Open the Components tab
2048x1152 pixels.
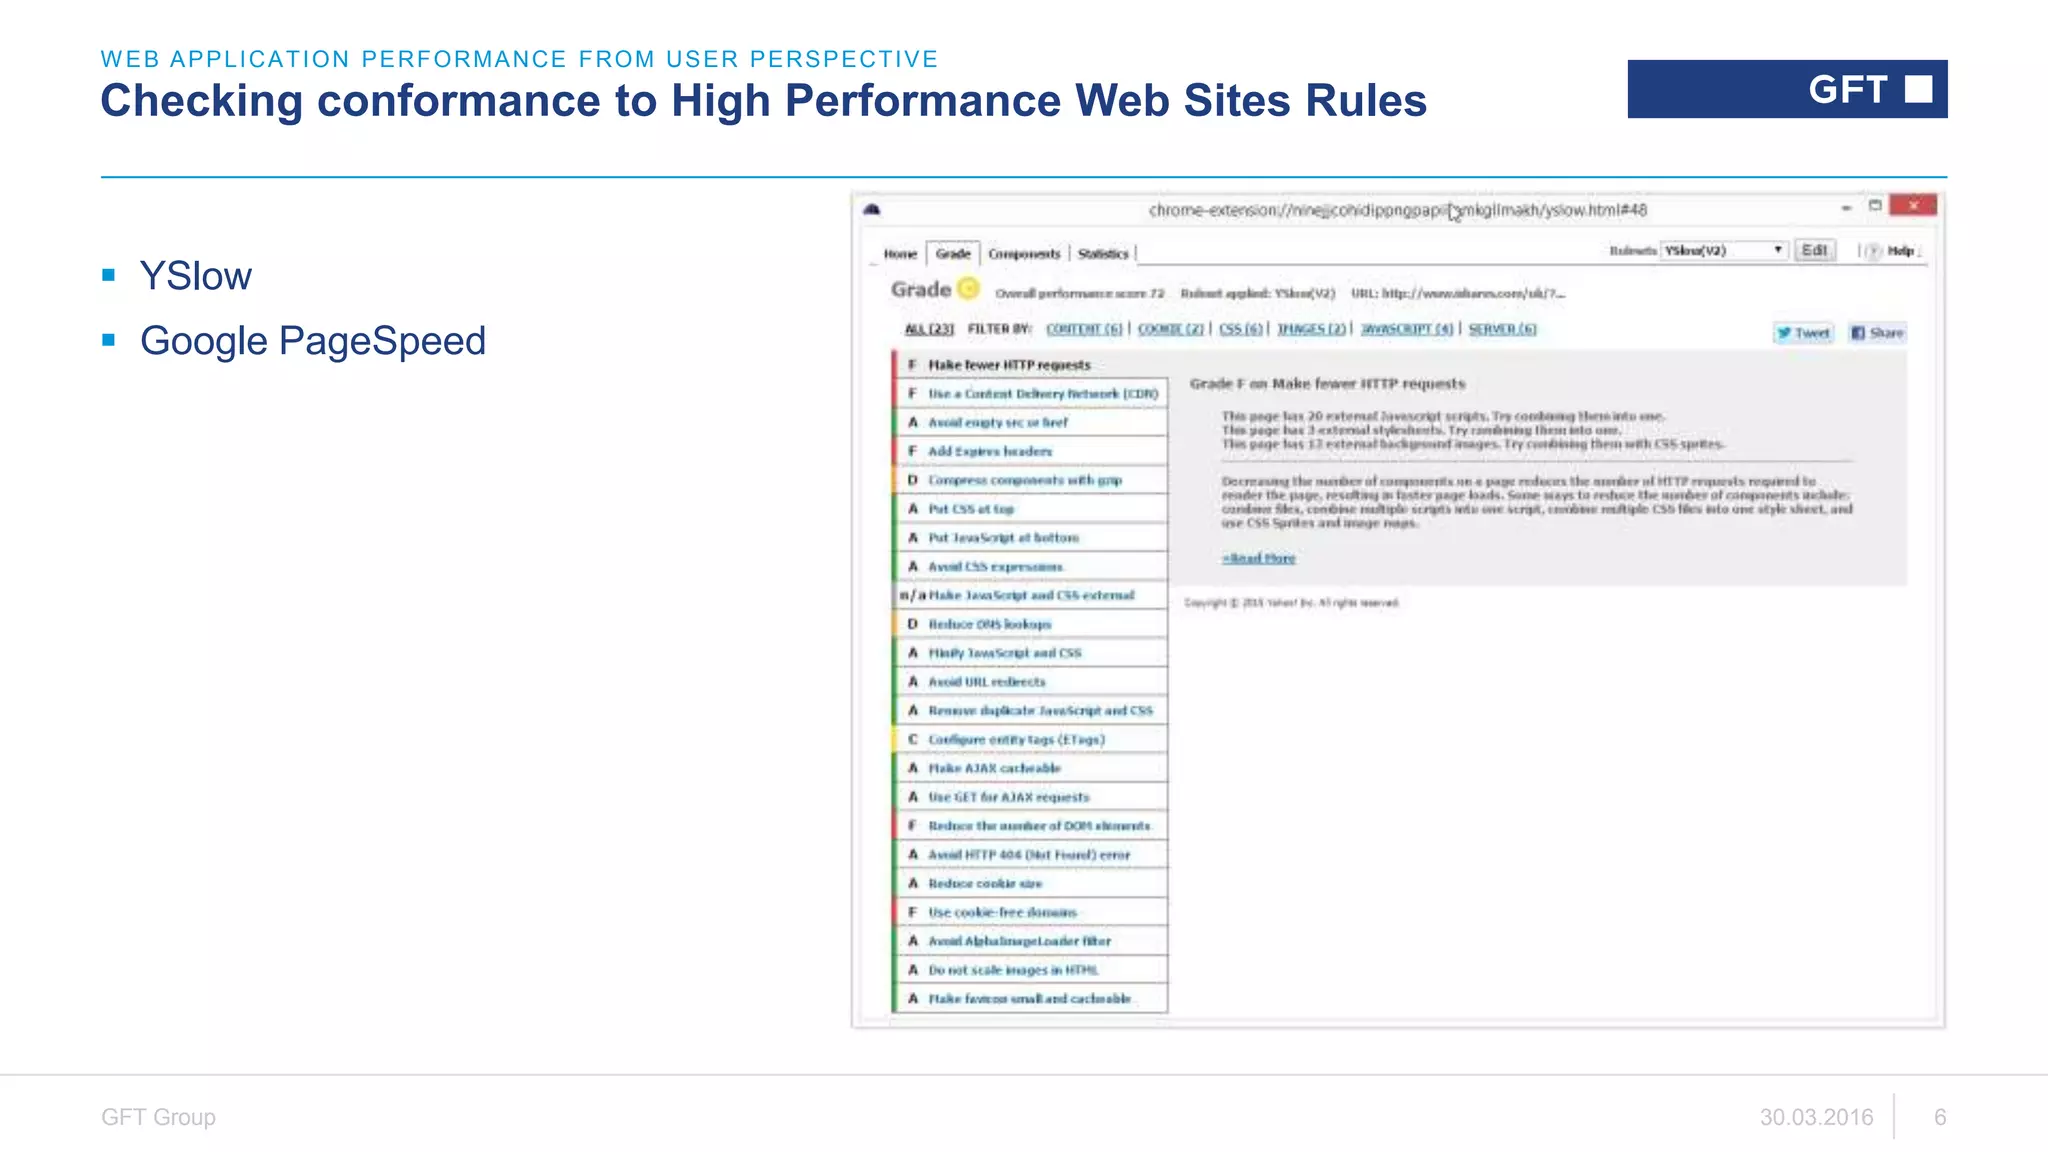coord(1024,254)
